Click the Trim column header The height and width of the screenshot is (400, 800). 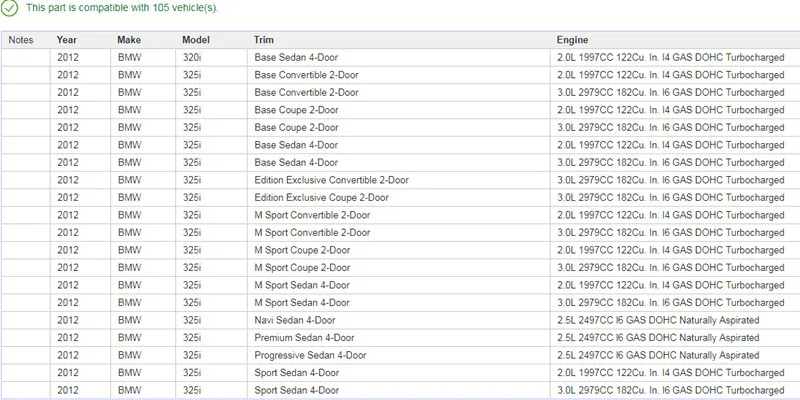coord(264,40)
